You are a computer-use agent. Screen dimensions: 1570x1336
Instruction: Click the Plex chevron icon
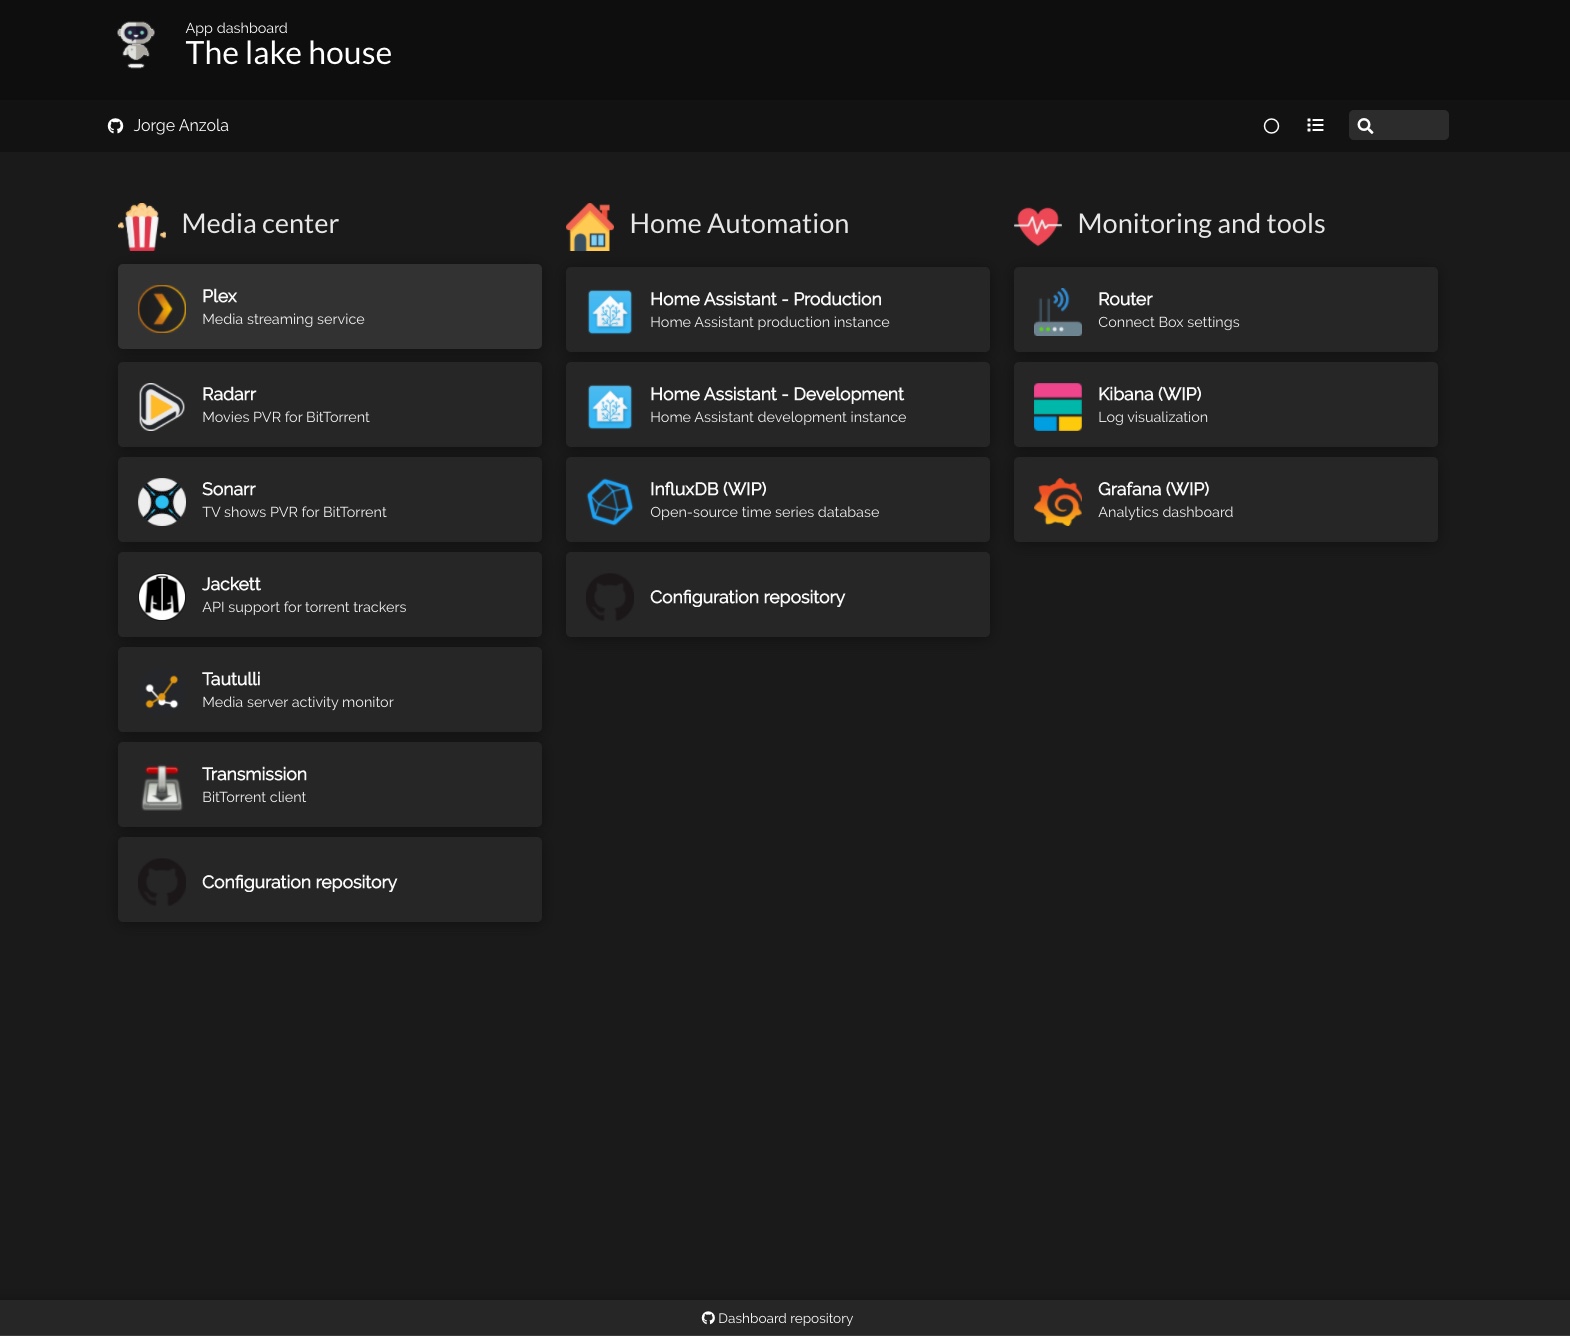(162, 308)
